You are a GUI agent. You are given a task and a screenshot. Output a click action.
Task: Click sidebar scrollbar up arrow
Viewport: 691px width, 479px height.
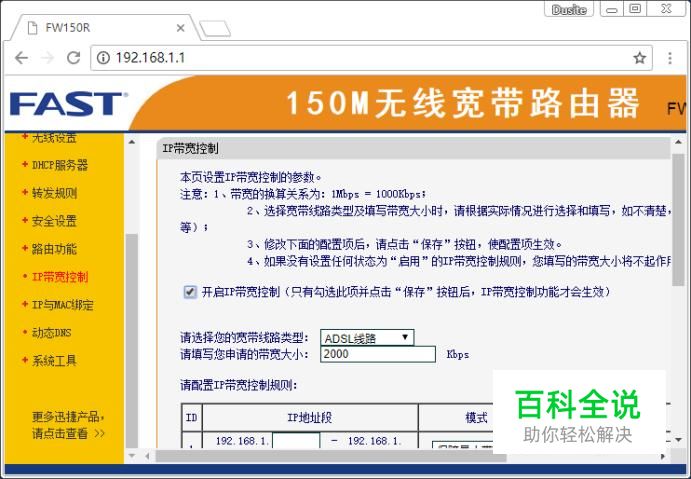131,142
